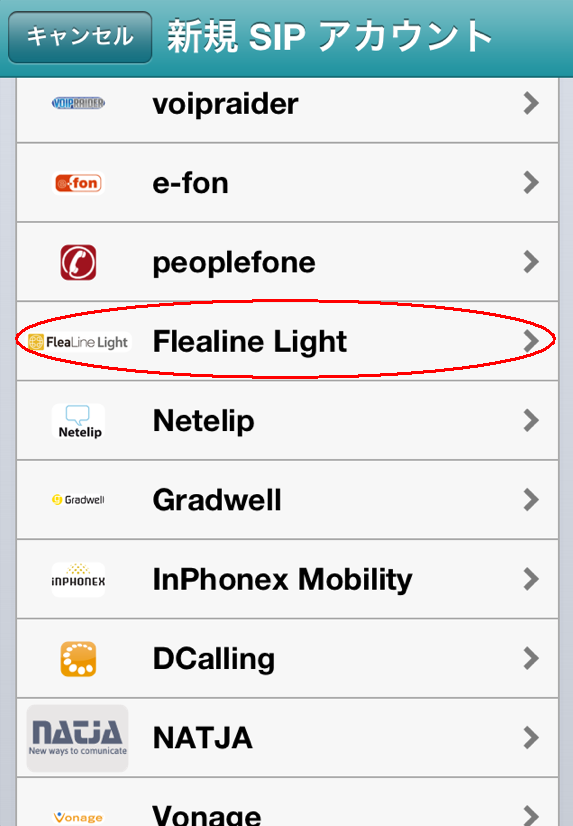This screenshot has height=826, width=573.
Task: Select the peoplefone provider name
Action: [x=234, y=263]
